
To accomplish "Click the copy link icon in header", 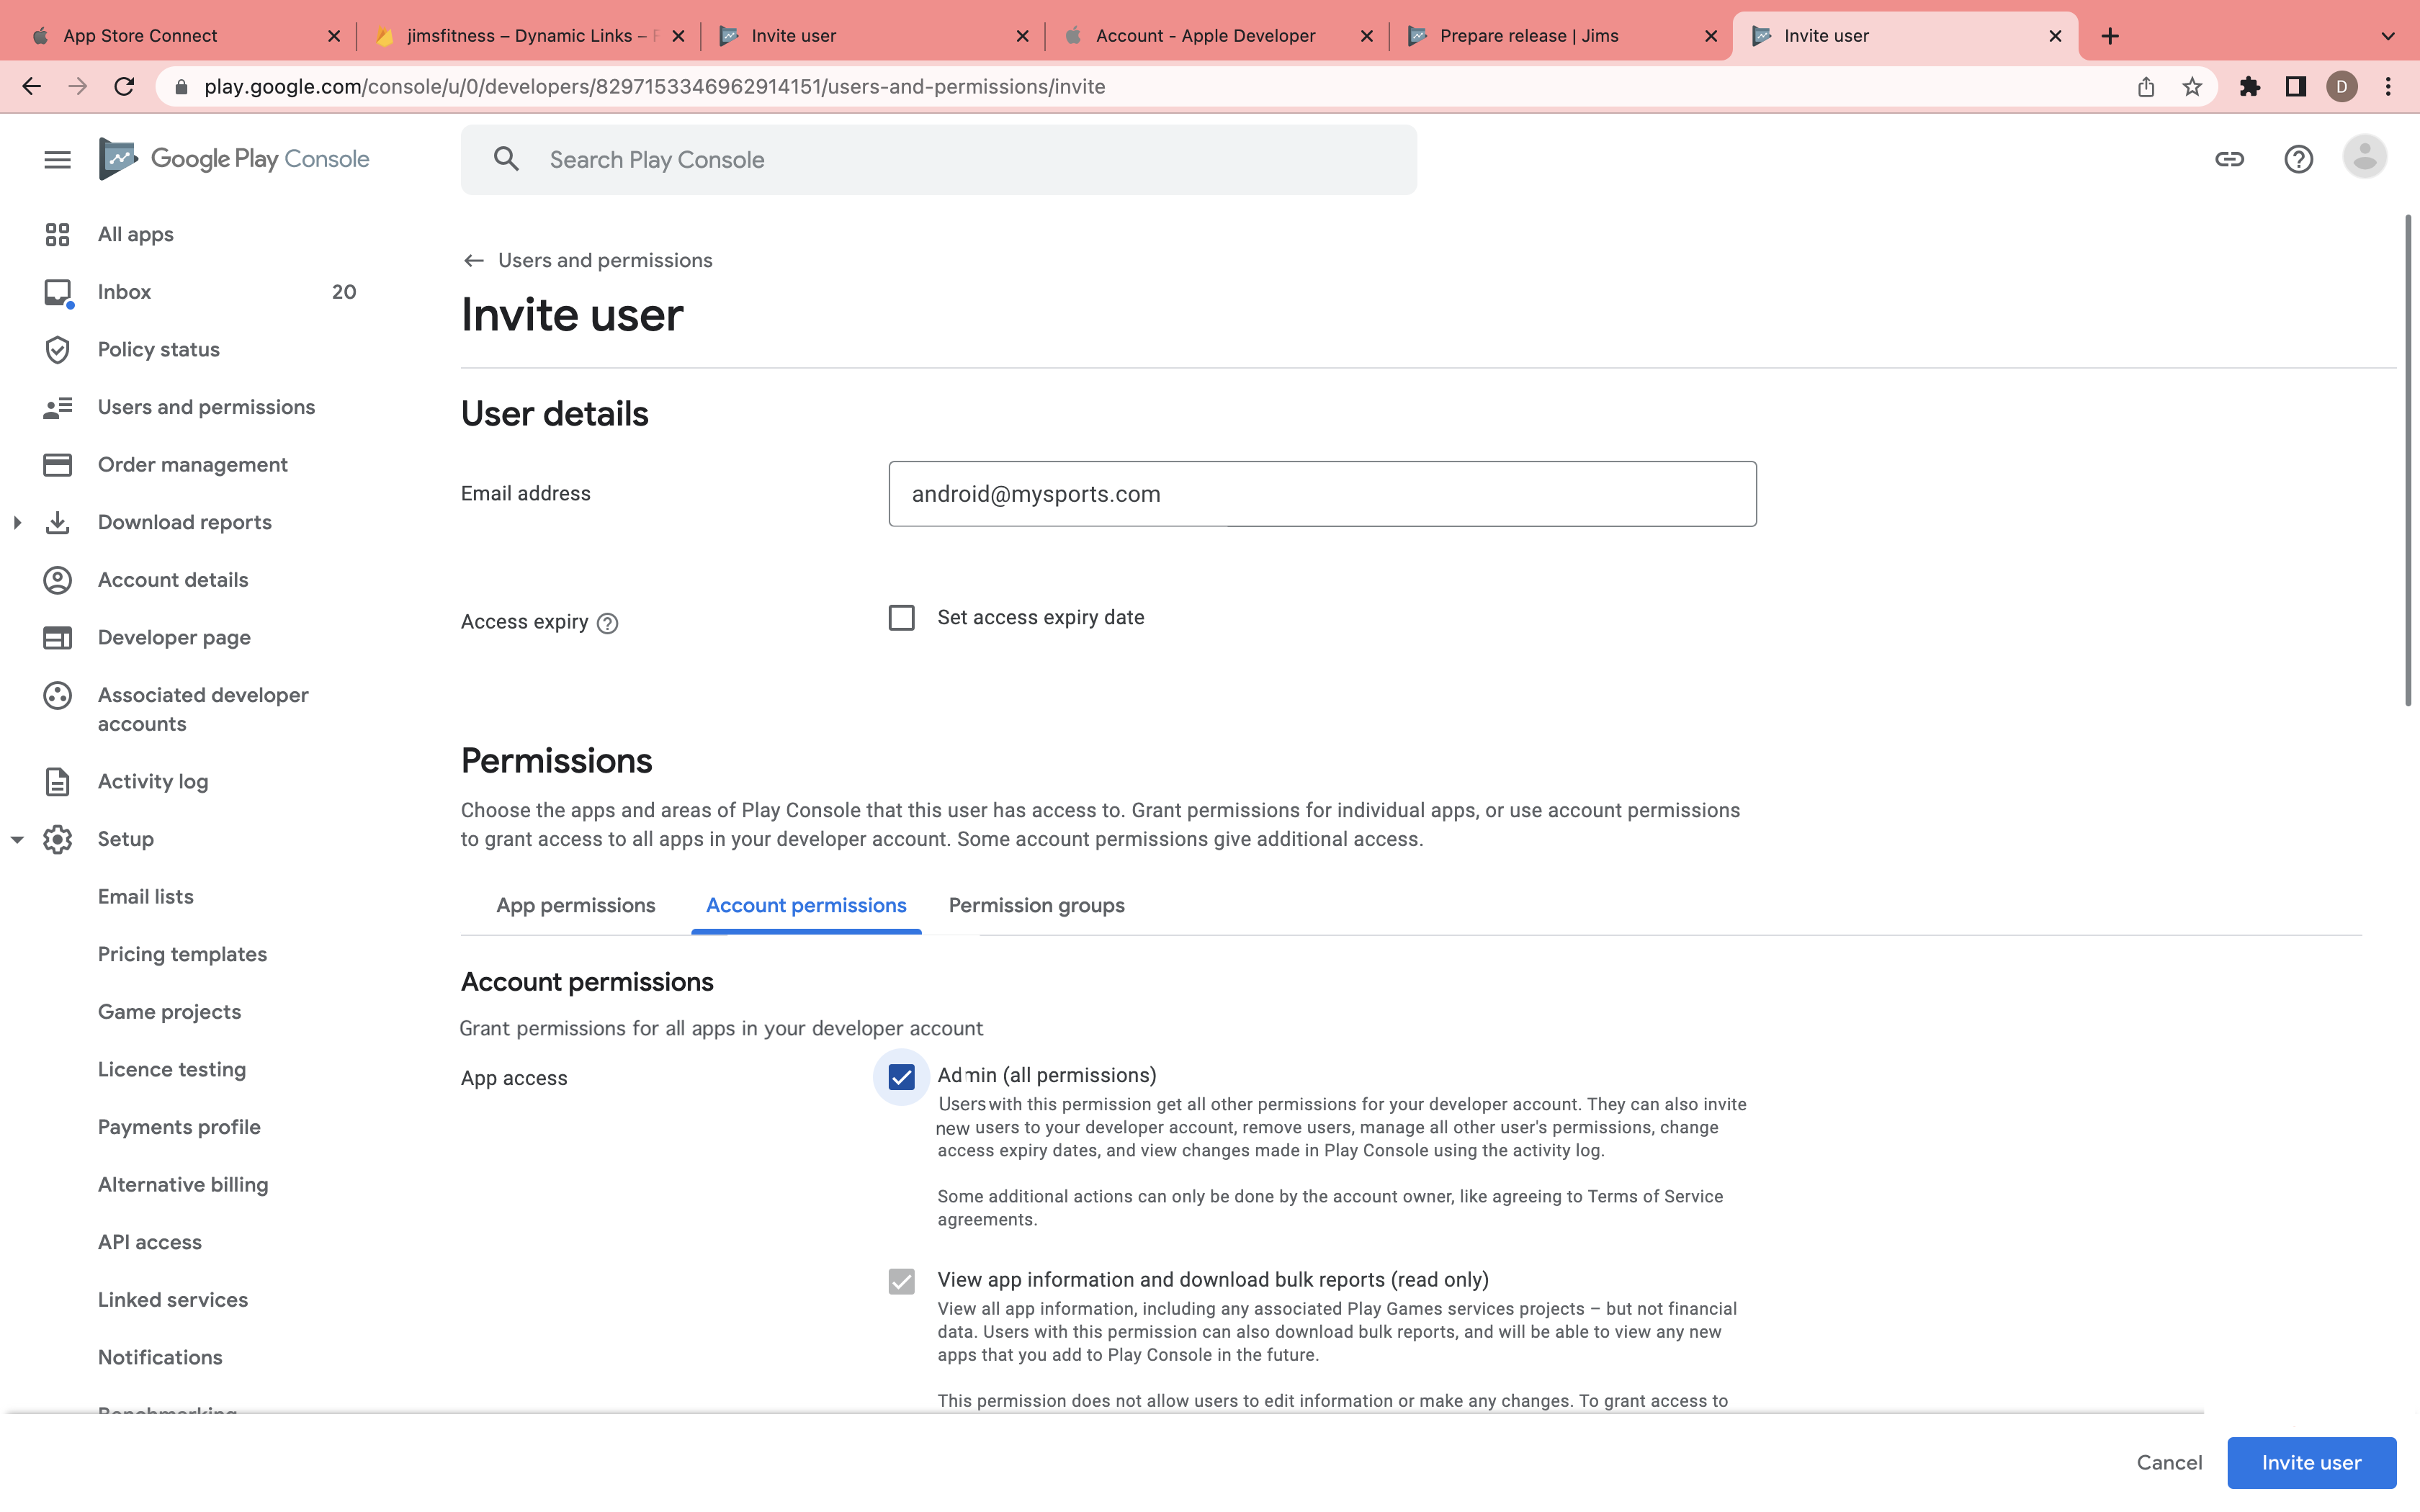I will point(2229,159).
